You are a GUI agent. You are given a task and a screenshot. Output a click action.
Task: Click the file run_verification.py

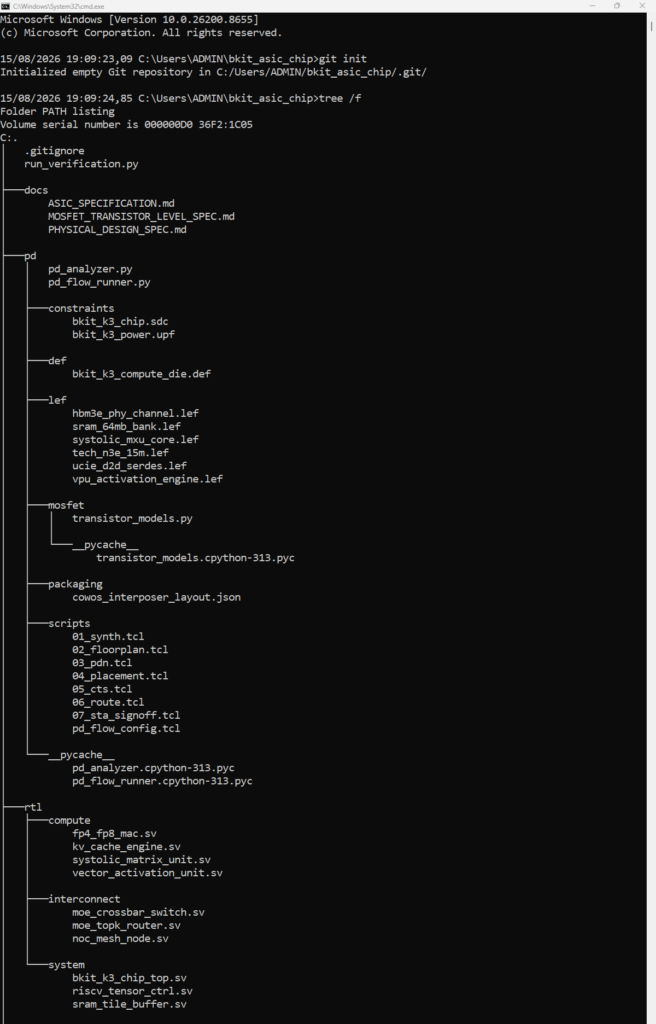point(81,164)
